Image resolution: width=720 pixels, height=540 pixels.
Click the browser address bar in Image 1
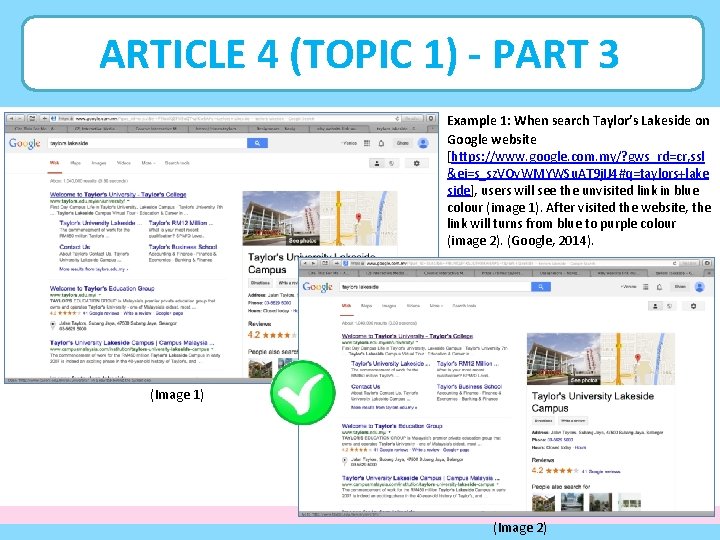click(x=225, y=118)
